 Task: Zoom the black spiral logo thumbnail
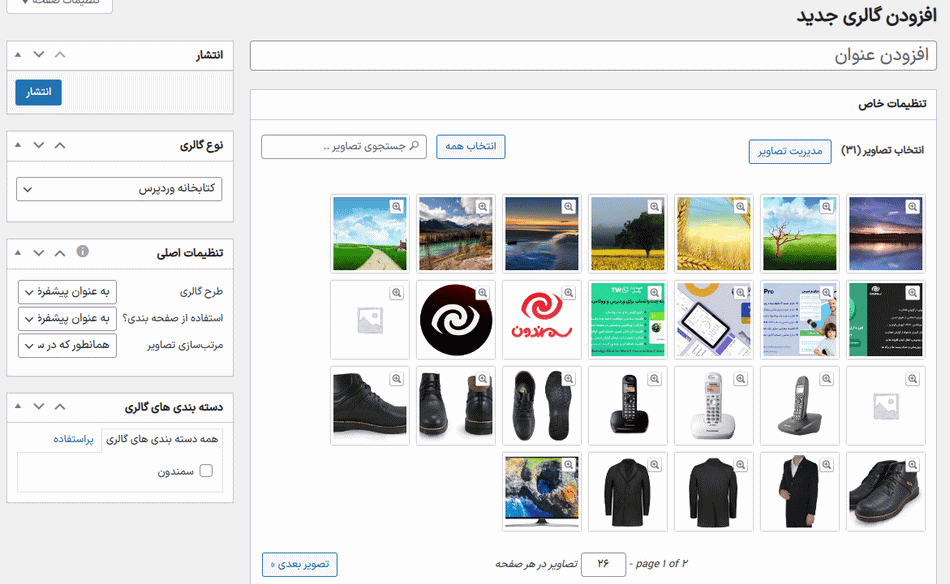[x=482, y=293]
